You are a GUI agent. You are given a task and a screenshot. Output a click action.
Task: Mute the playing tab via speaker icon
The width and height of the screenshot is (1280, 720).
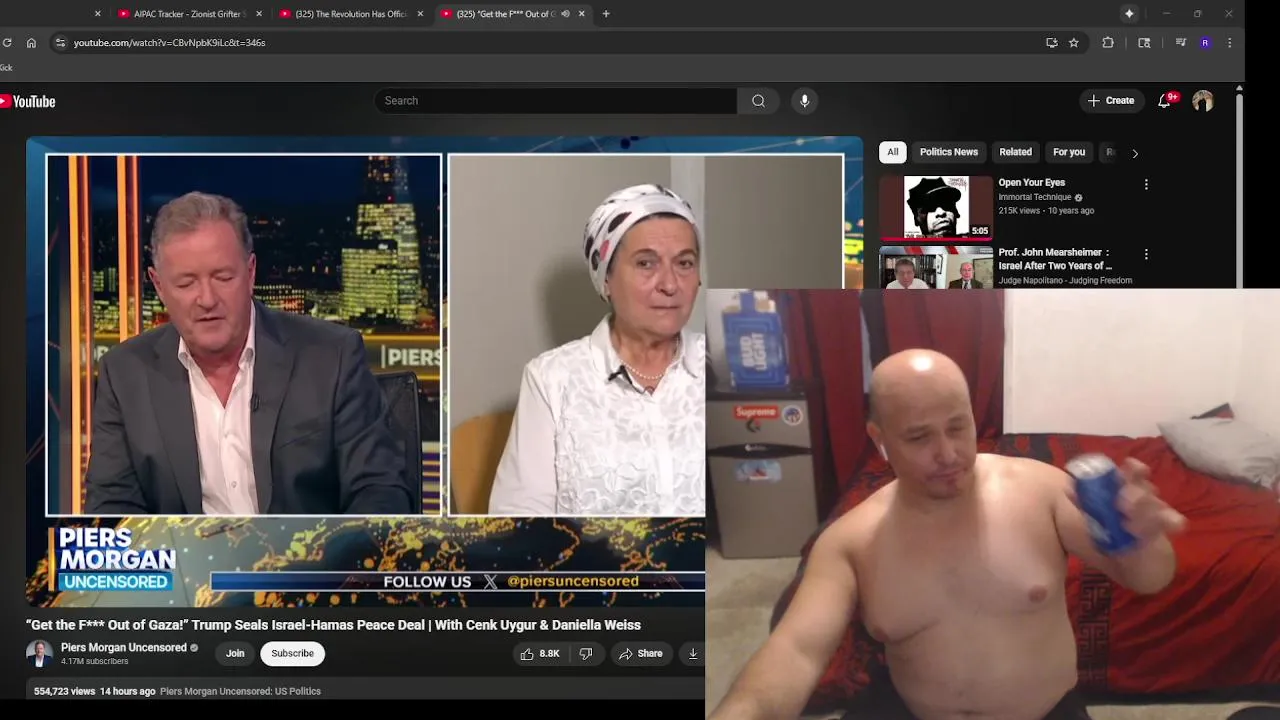565,14
